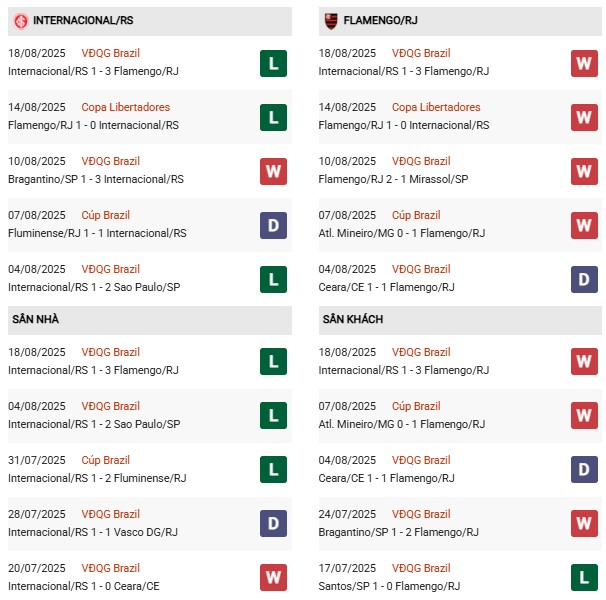Click the W badge for Internacional/RS 1-0 Ceara/CE
The image size is (606, 600).
tap(273, 578)
